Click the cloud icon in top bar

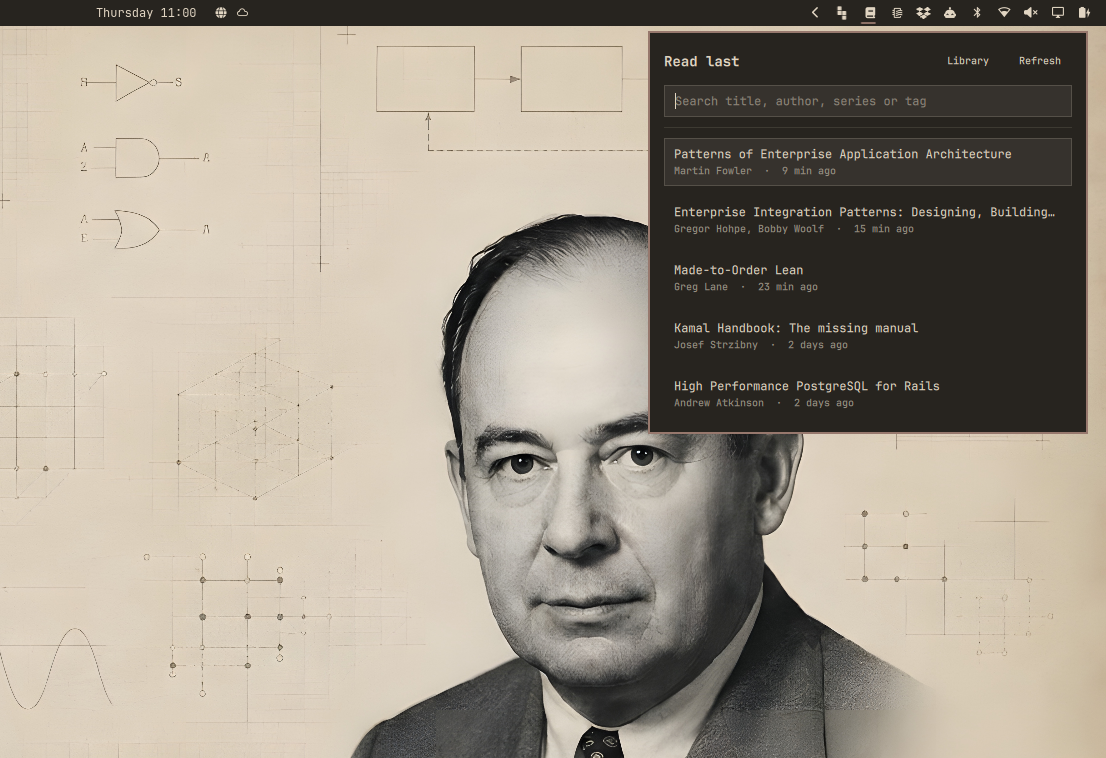pos(243,13)
